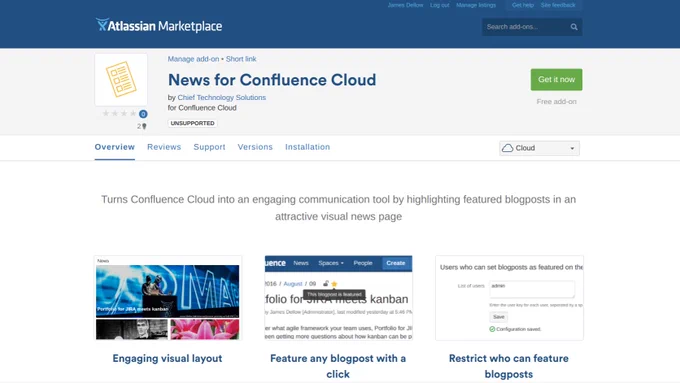Open Site feedback link
This screenshot has width=680, height=383.
[x=558, y=5]
